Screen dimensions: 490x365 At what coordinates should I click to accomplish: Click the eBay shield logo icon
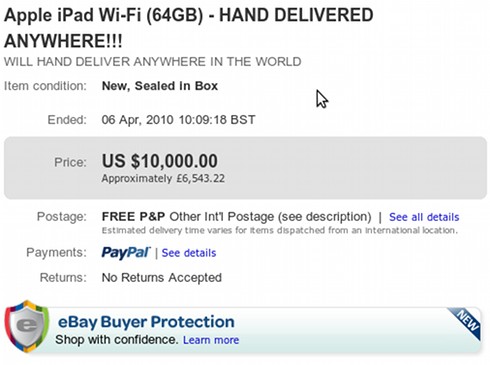coord(27,326)
